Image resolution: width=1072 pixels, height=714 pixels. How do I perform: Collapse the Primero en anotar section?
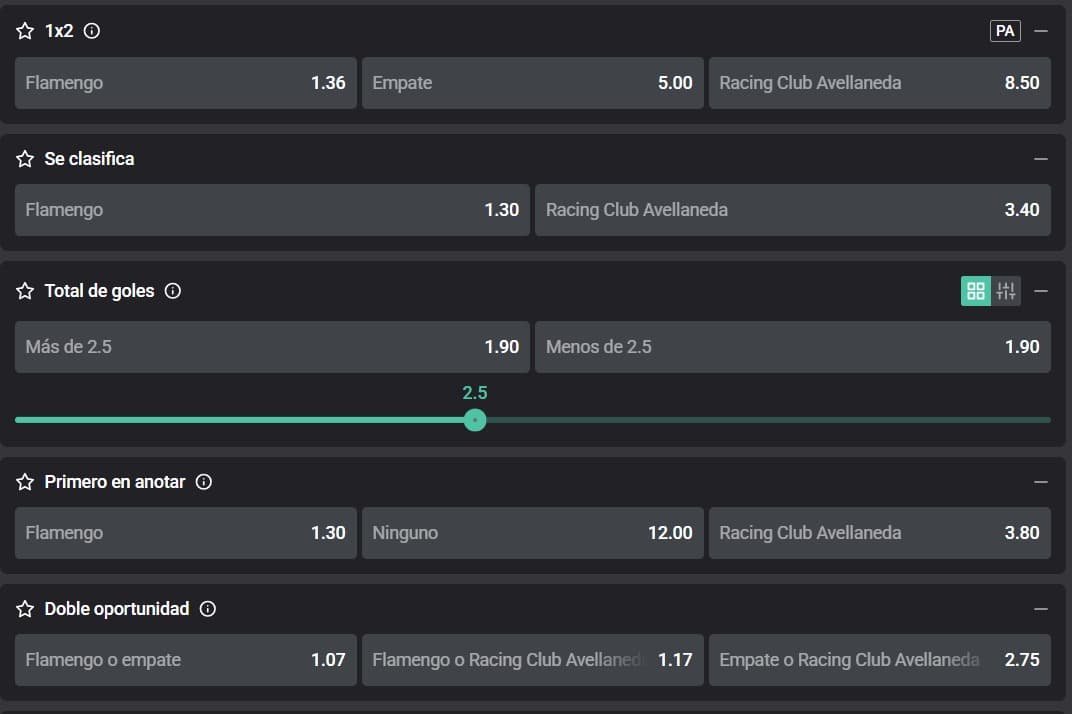[1041, 482]
